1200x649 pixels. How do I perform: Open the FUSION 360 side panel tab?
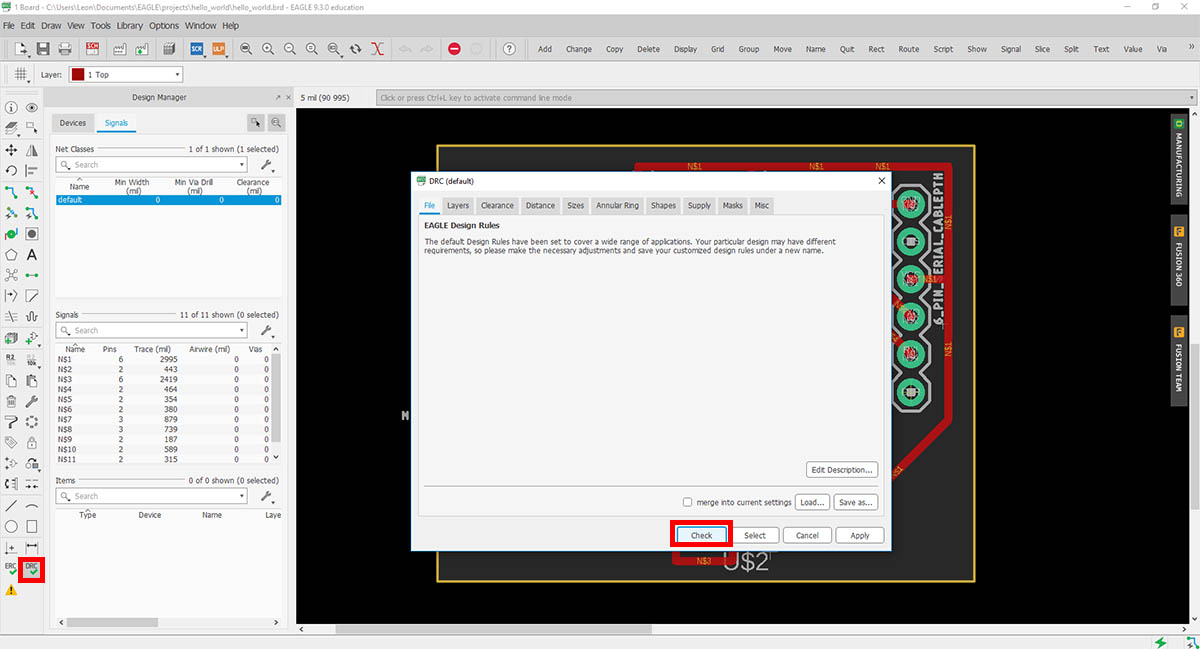pyautogui.click(x=1179, y=259)
